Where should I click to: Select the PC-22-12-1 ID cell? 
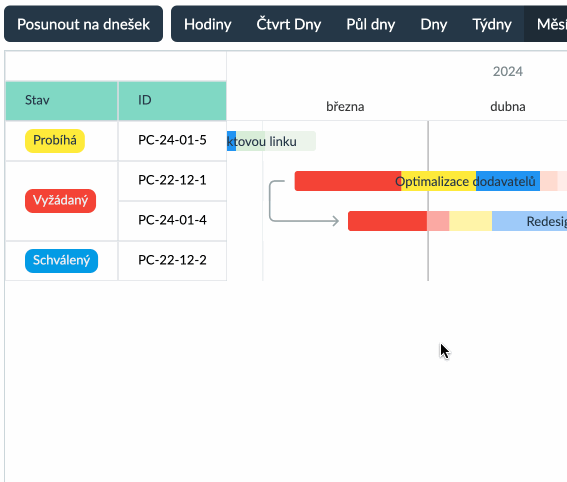[x=172, y=180]
